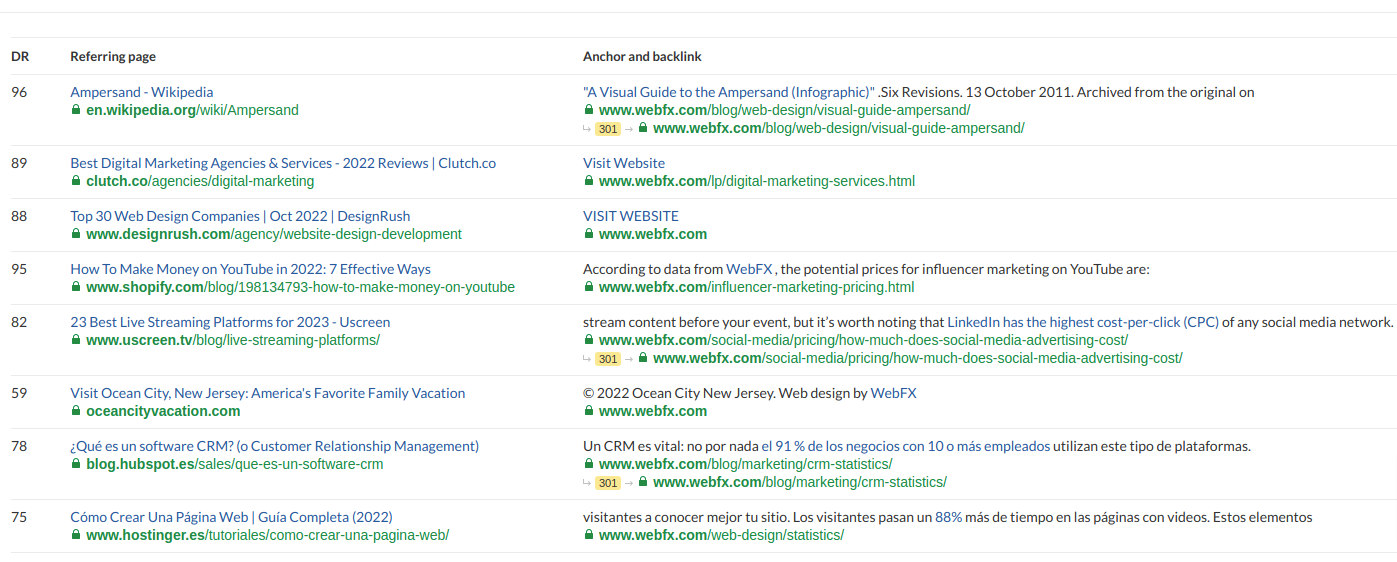Screen dimensions: 1397x562
Task: Click the lock icon beside www.hostinger.es
Action: [x=75, y=535]
